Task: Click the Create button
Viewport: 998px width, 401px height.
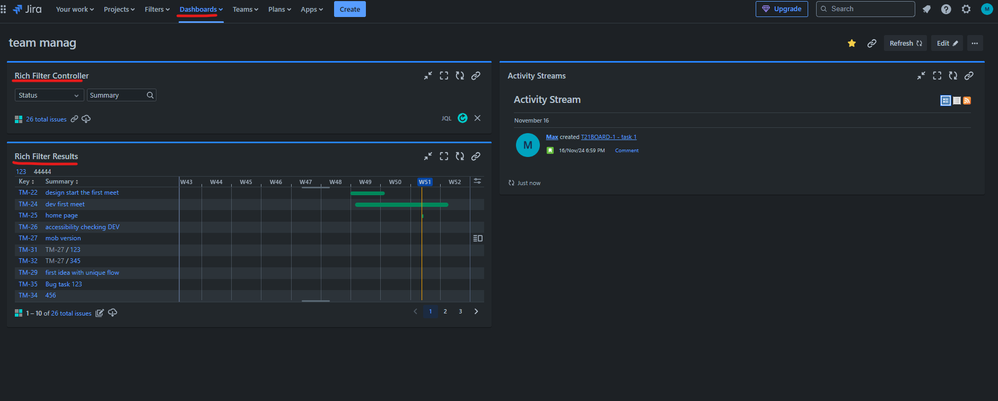Action: click(349, 9)
